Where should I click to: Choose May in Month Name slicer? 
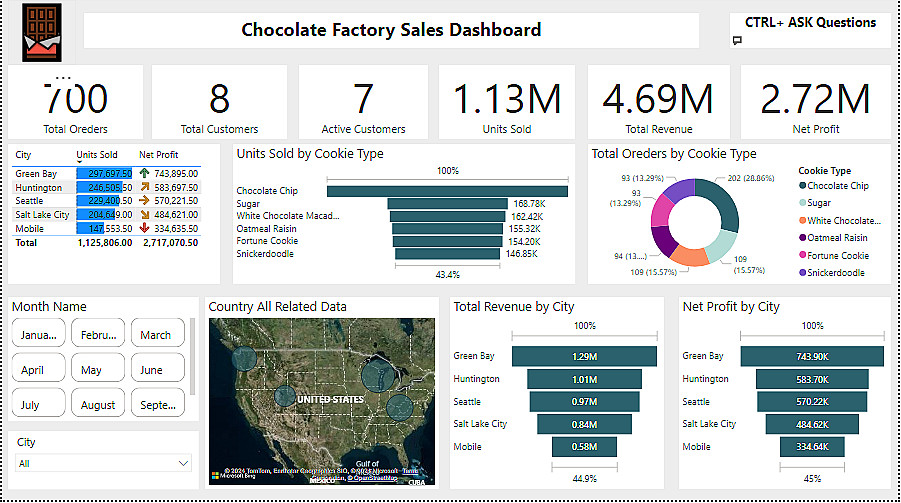tap(98, 370)
